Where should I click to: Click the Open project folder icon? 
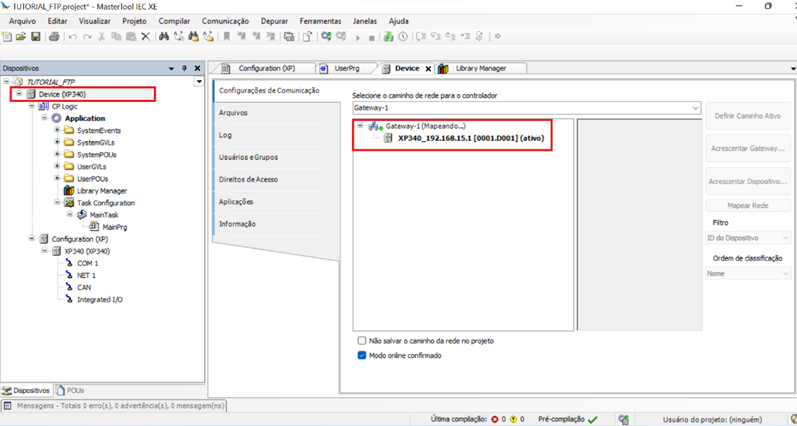click(x=22, y=37)
